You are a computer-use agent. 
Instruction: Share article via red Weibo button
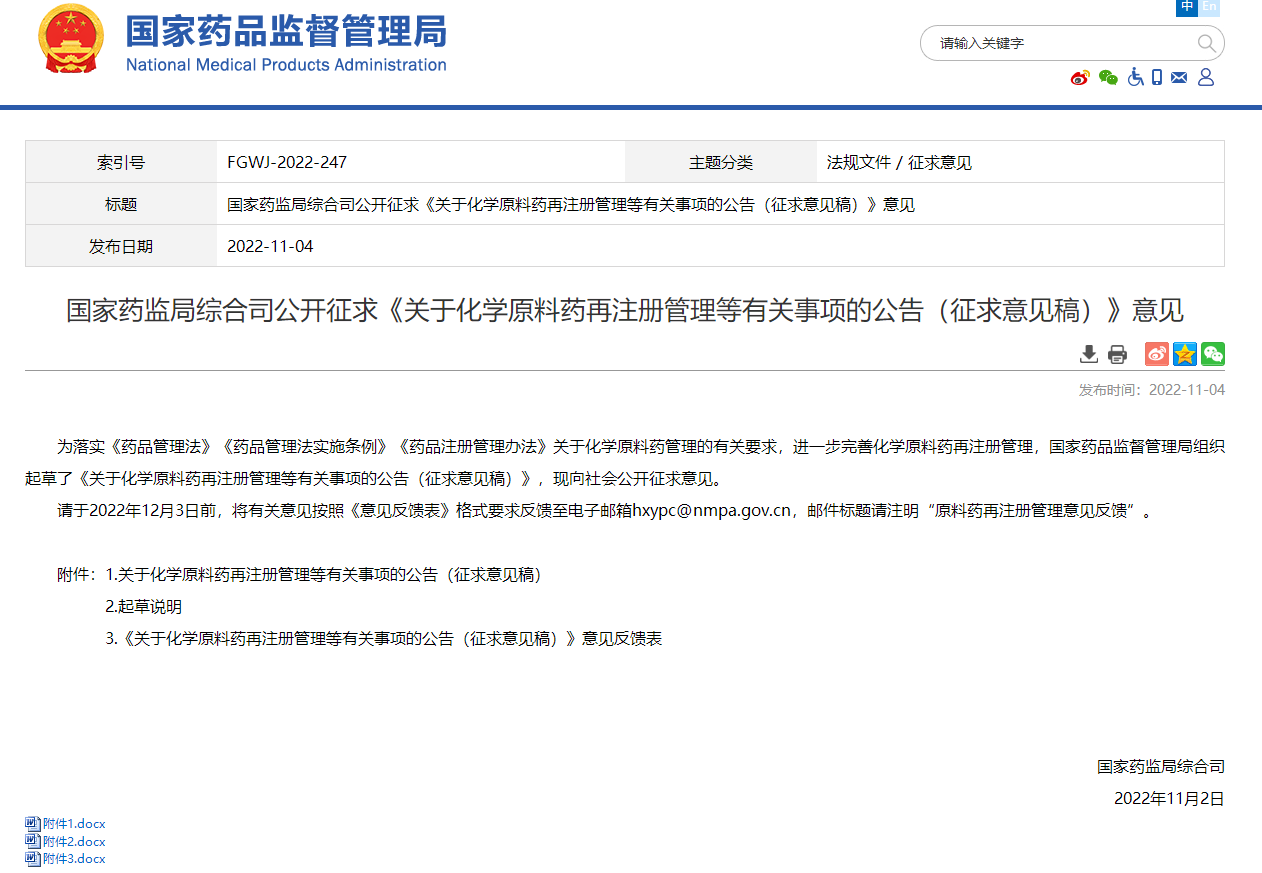1157,354
